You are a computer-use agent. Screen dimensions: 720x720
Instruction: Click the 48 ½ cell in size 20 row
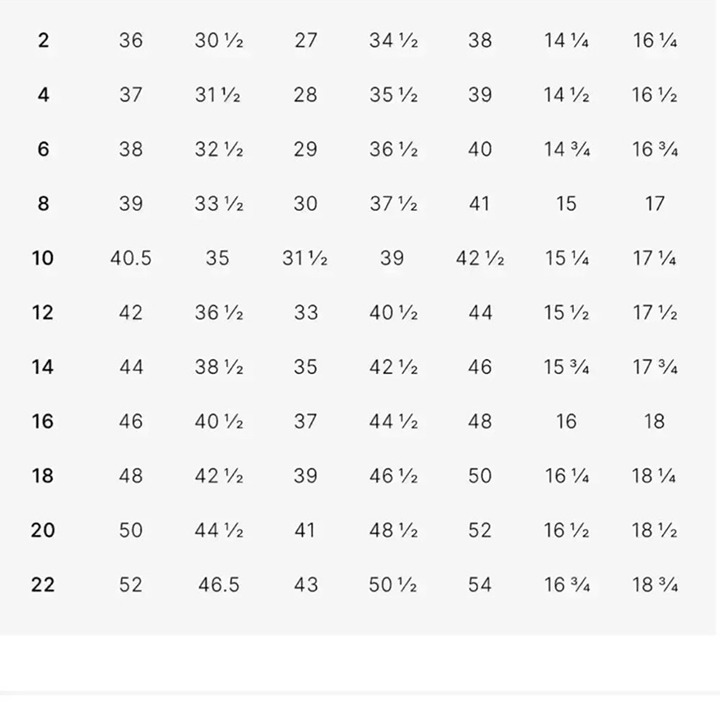(394, 530)
